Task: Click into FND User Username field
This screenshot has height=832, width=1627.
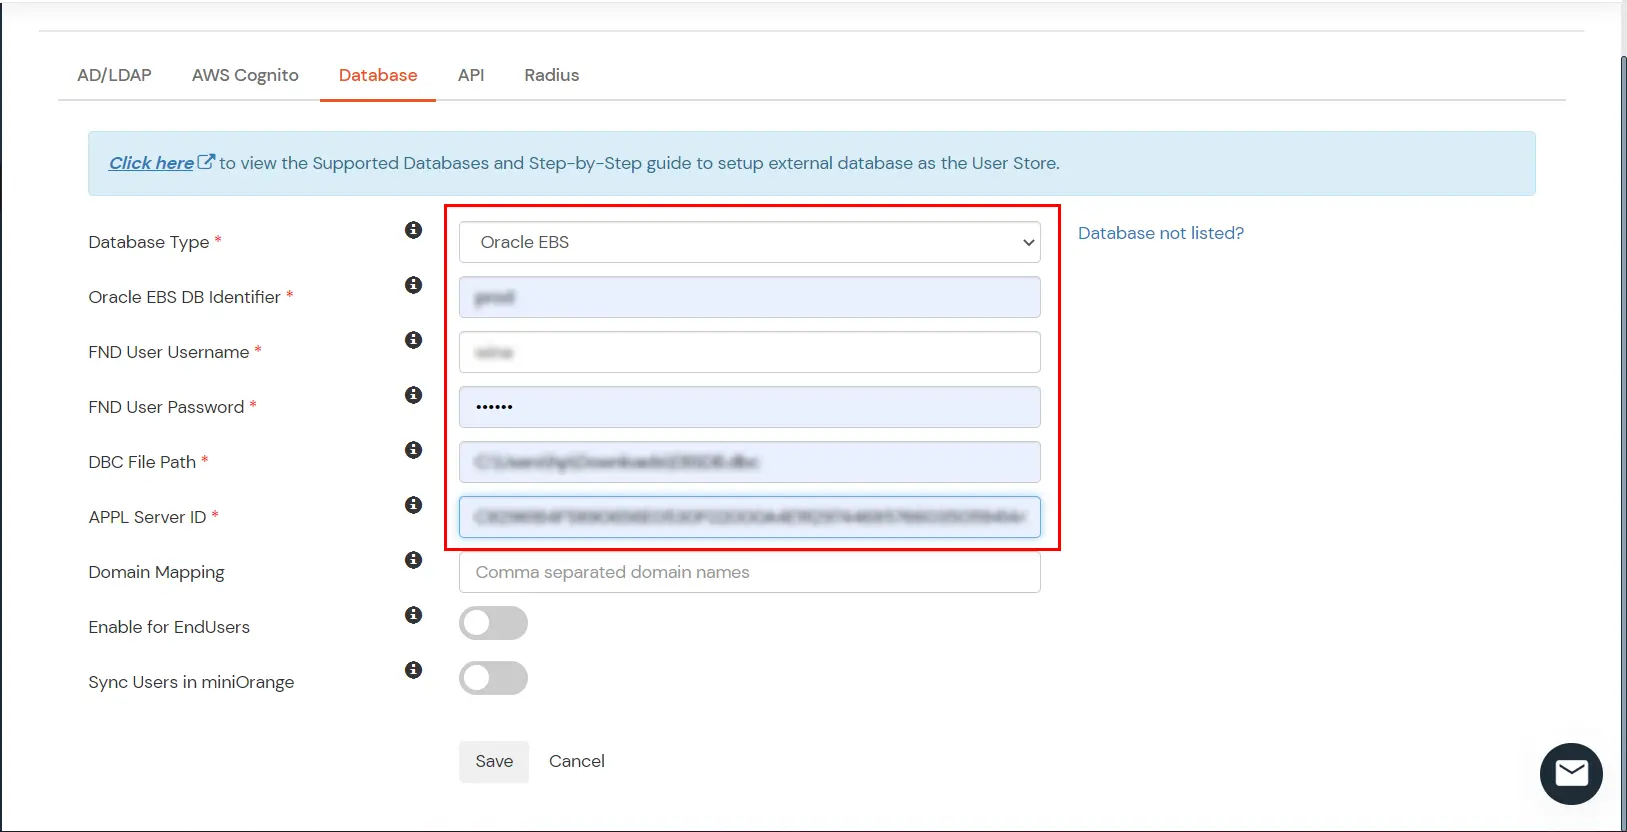Action: (x=749, y=352)
